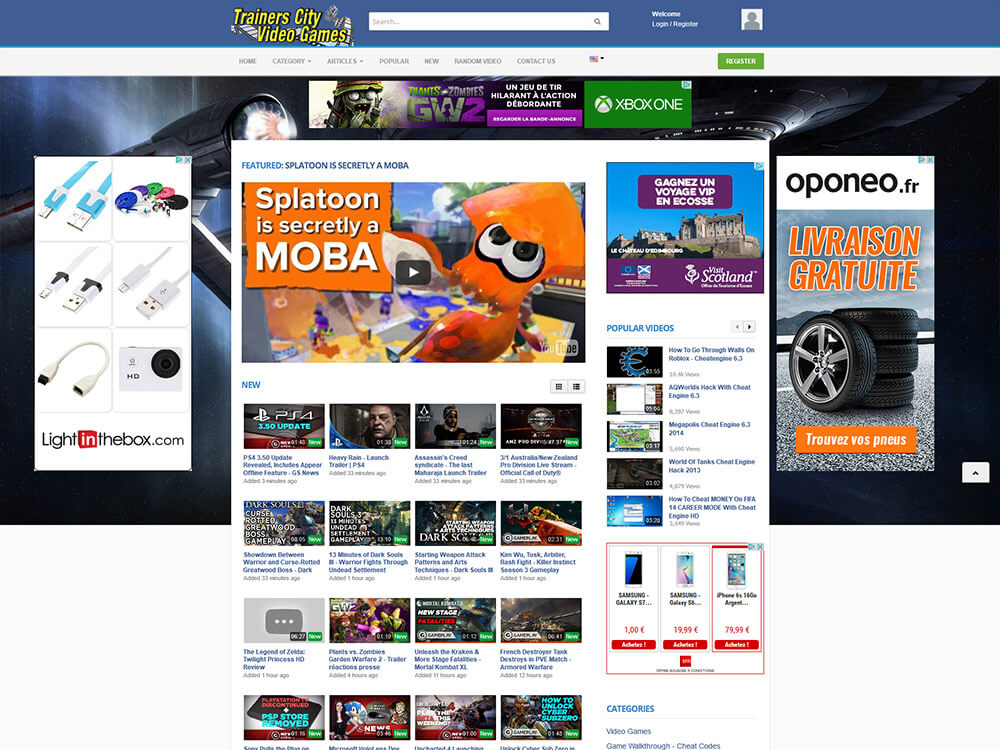Open the World Of Tanks popular thumbnail
Screen dimensions: 1000x750
635,473
